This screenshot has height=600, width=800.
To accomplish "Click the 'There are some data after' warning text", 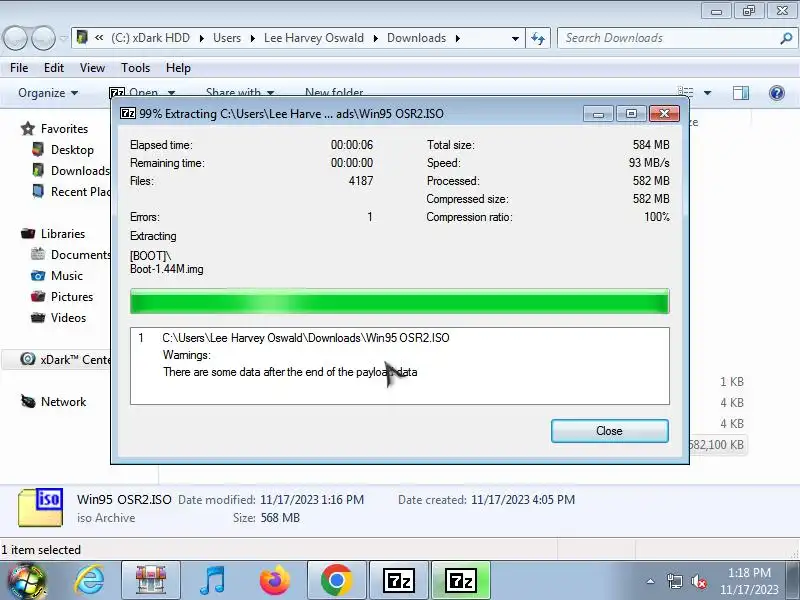I will pyautogui.click(x=290, y=372).
